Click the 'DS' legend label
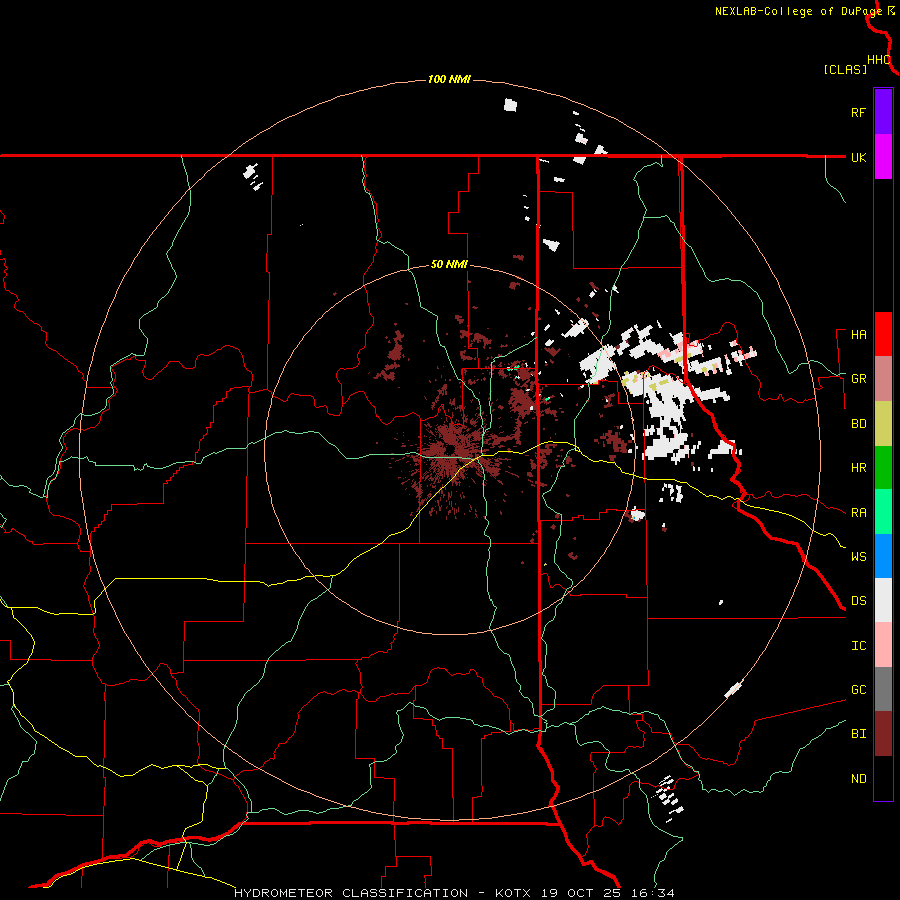Screen dimensions: 900x900 point(858,601)
